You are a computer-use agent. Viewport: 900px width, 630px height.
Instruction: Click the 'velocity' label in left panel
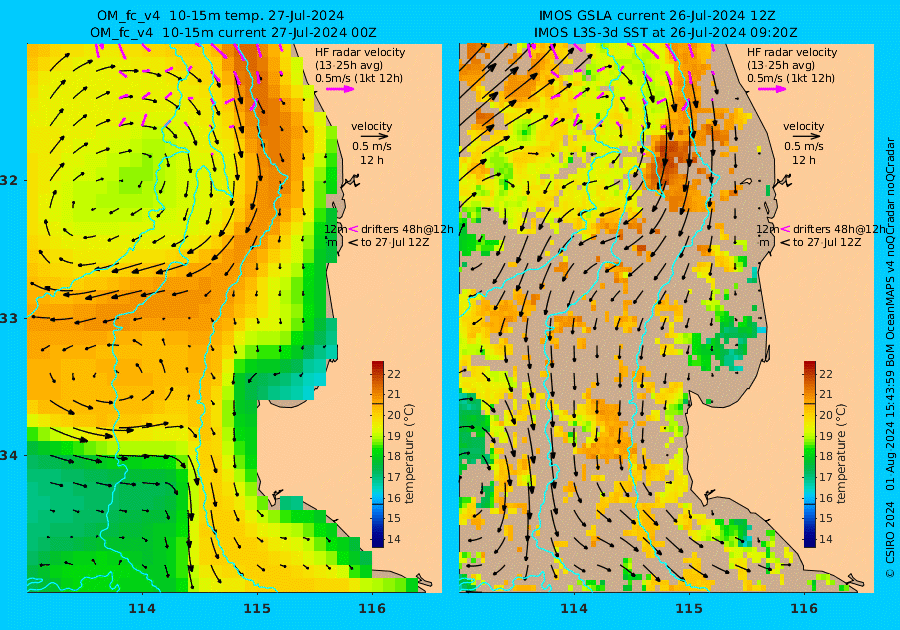click(371, 126)
